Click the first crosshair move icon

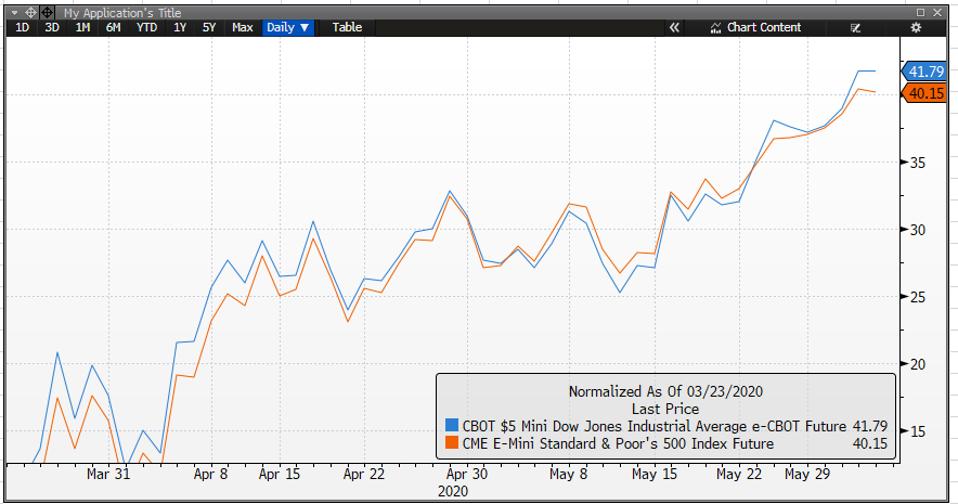pos(29,12)
